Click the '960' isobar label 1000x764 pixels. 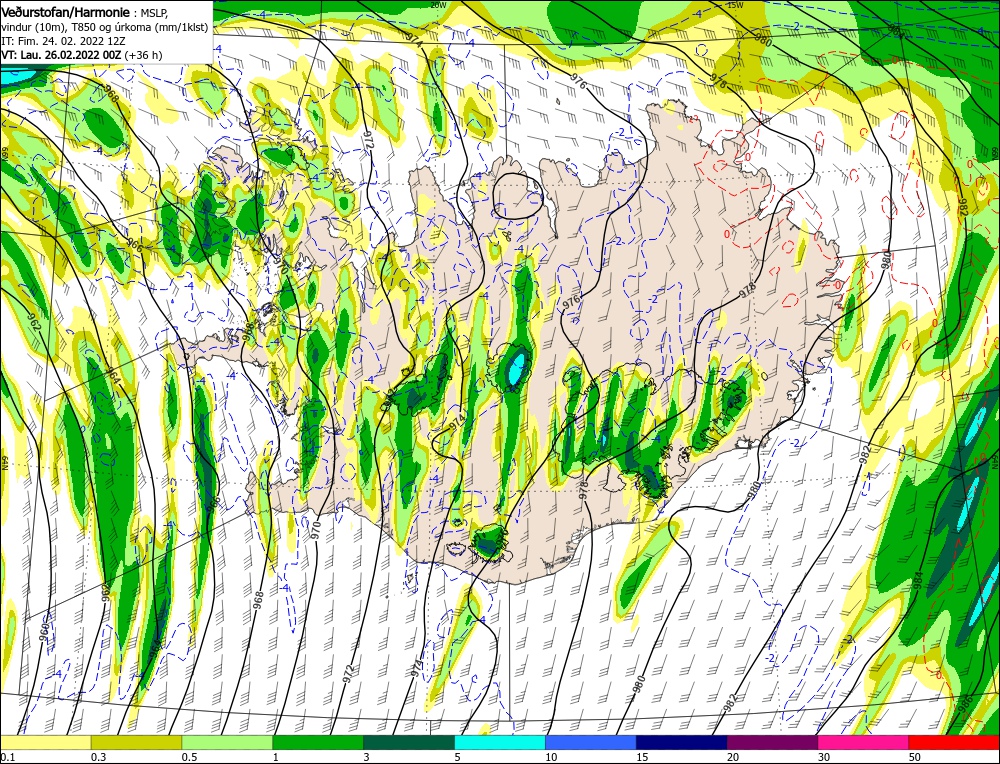coord(43,631)
